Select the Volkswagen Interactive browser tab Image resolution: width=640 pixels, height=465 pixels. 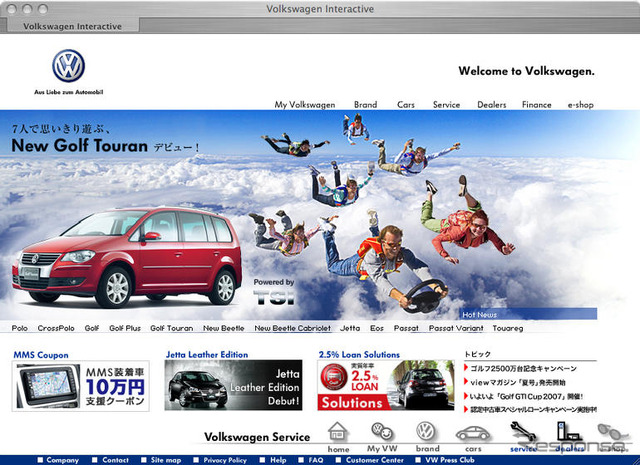coord(72,26)
